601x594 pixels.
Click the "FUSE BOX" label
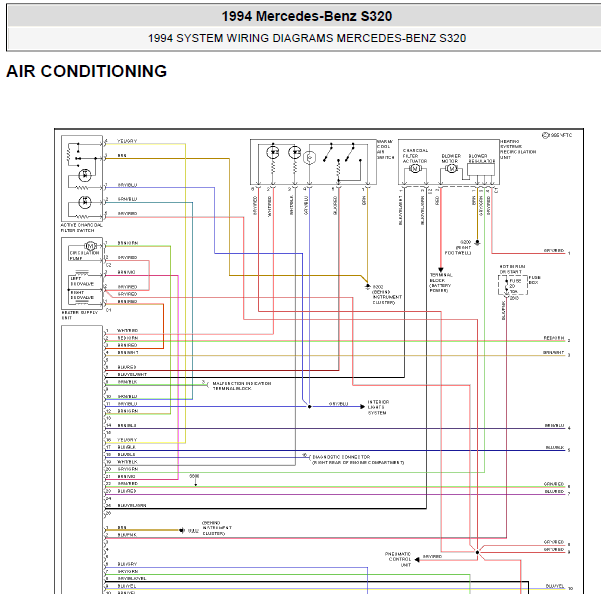point(534,280)
